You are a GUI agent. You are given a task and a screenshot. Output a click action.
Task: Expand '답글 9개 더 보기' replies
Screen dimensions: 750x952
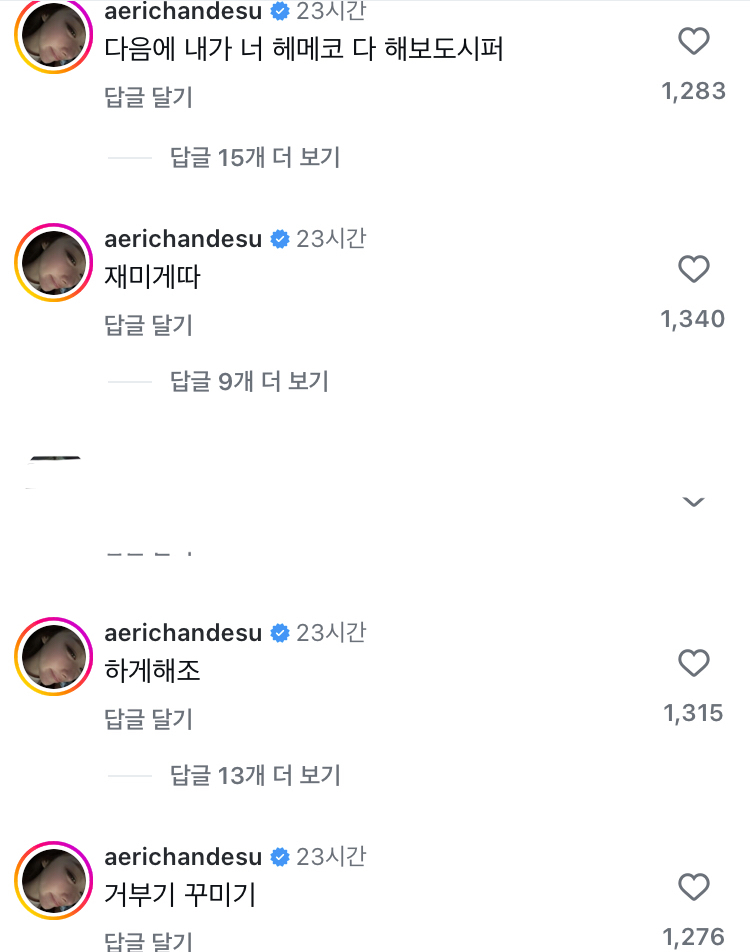click(249, 381)
